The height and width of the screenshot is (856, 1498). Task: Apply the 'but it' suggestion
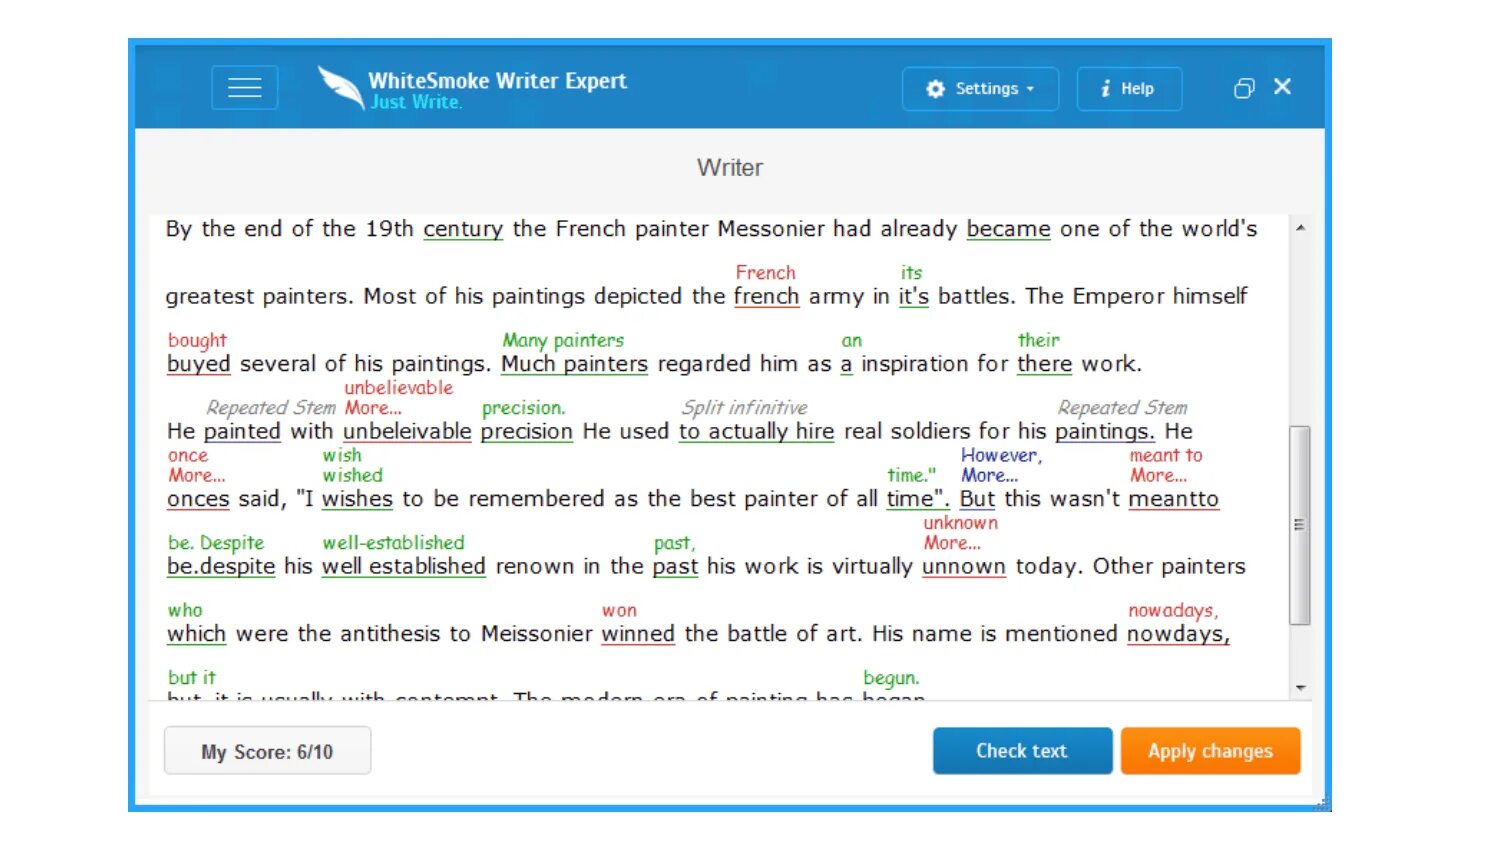point(191,678)
